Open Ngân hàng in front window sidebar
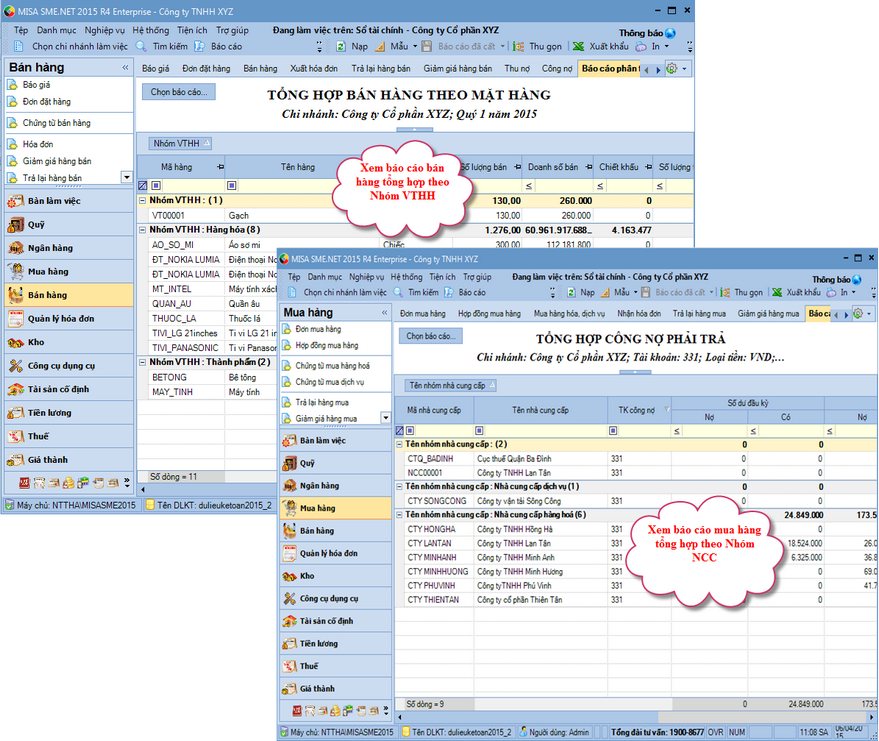This screenshot has height=741, width=879. coord(335,486)
